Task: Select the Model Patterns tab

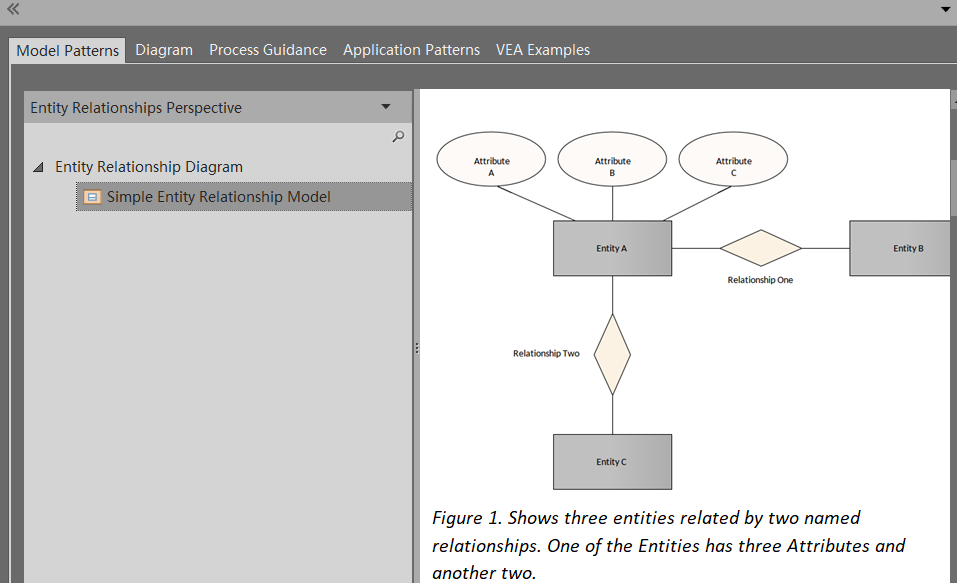Action: (x=67, y=49)
